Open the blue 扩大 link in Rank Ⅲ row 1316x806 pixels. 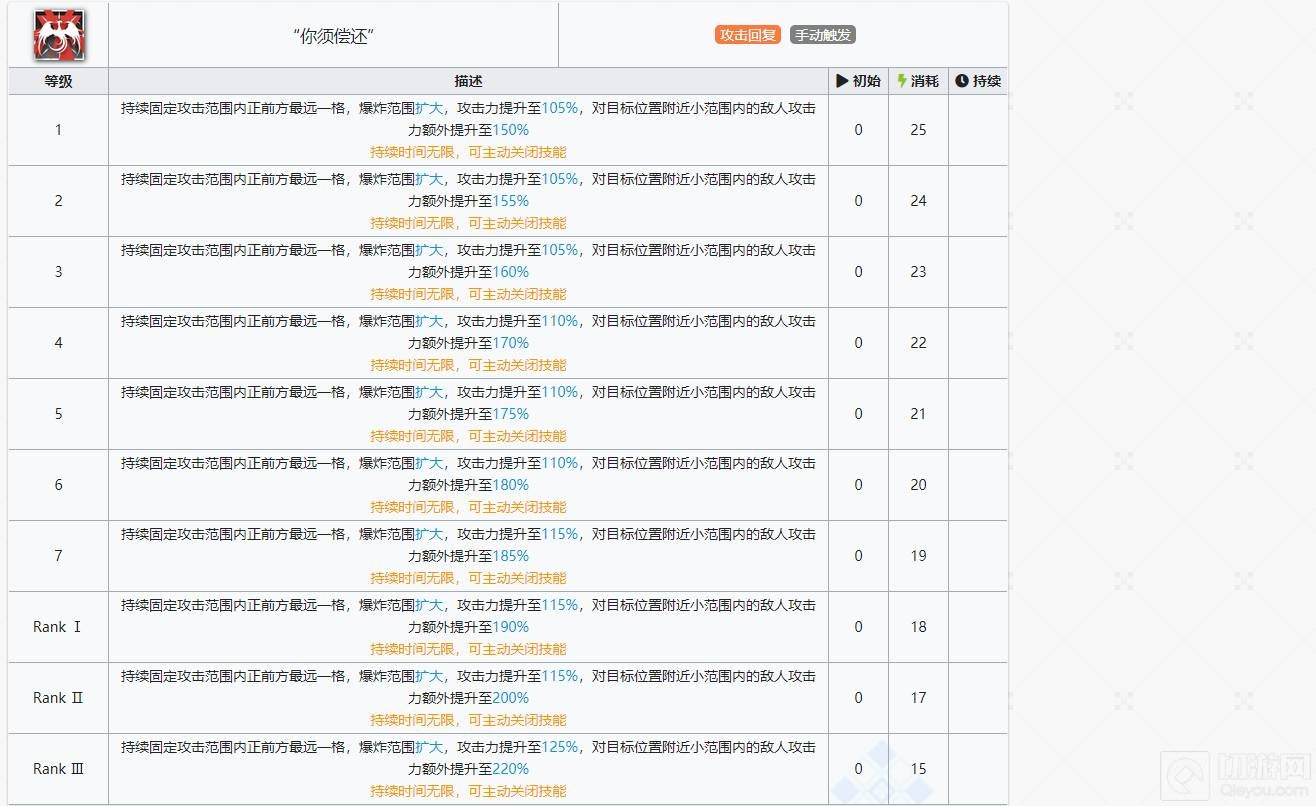[x=429, y=747]
